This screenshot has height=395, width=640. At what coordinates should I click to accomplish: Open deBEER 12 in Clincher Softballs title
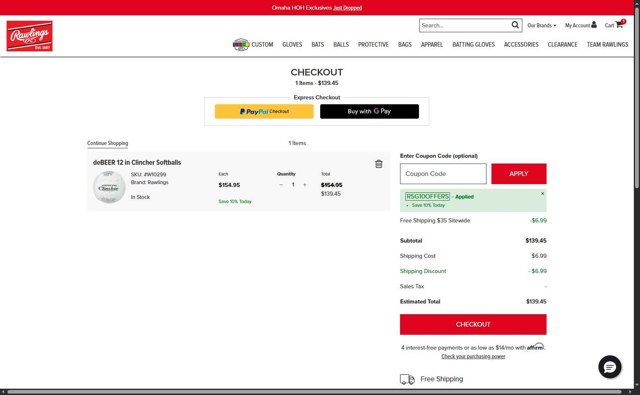click(137, 162)
